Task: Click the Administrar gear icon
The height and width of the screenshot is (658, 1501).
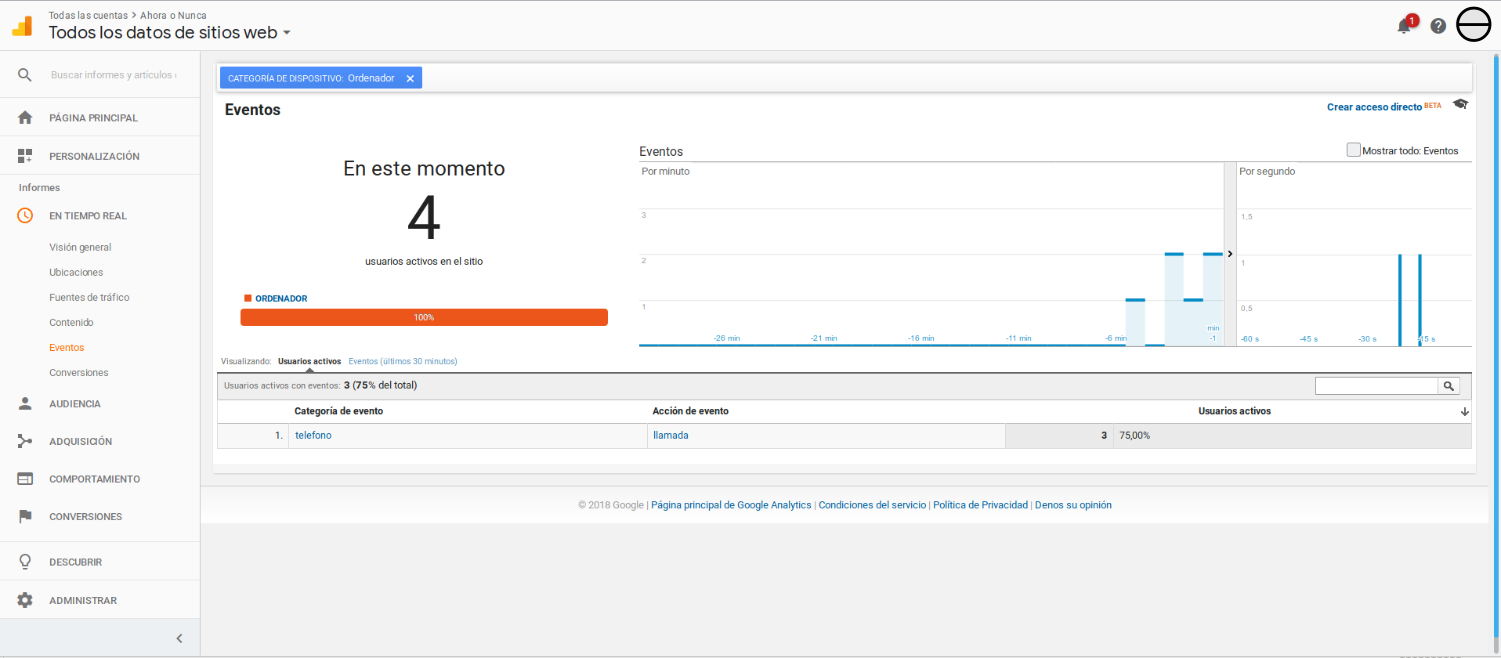Action: [x=26, y=601]
